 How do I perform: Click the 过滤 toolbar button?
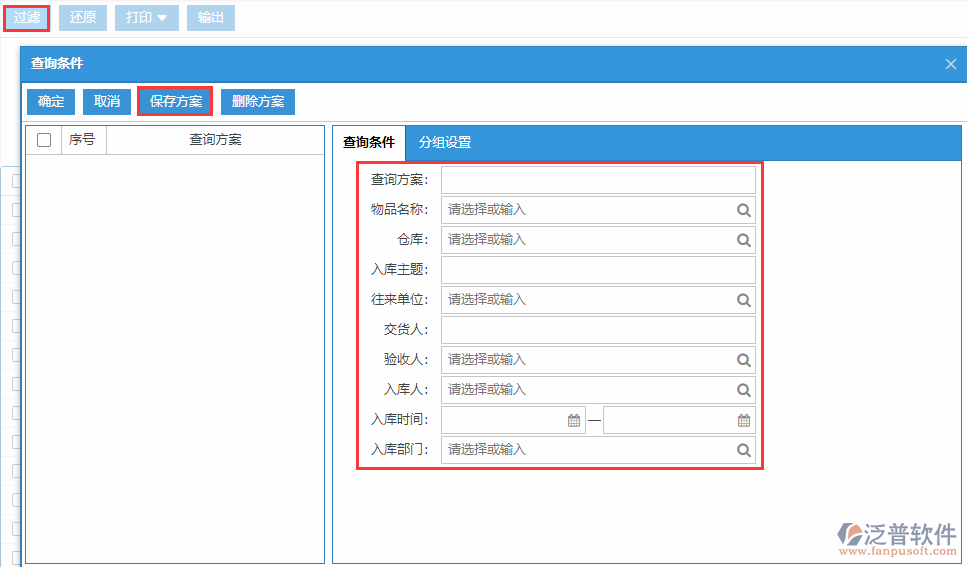coord(27,18)
